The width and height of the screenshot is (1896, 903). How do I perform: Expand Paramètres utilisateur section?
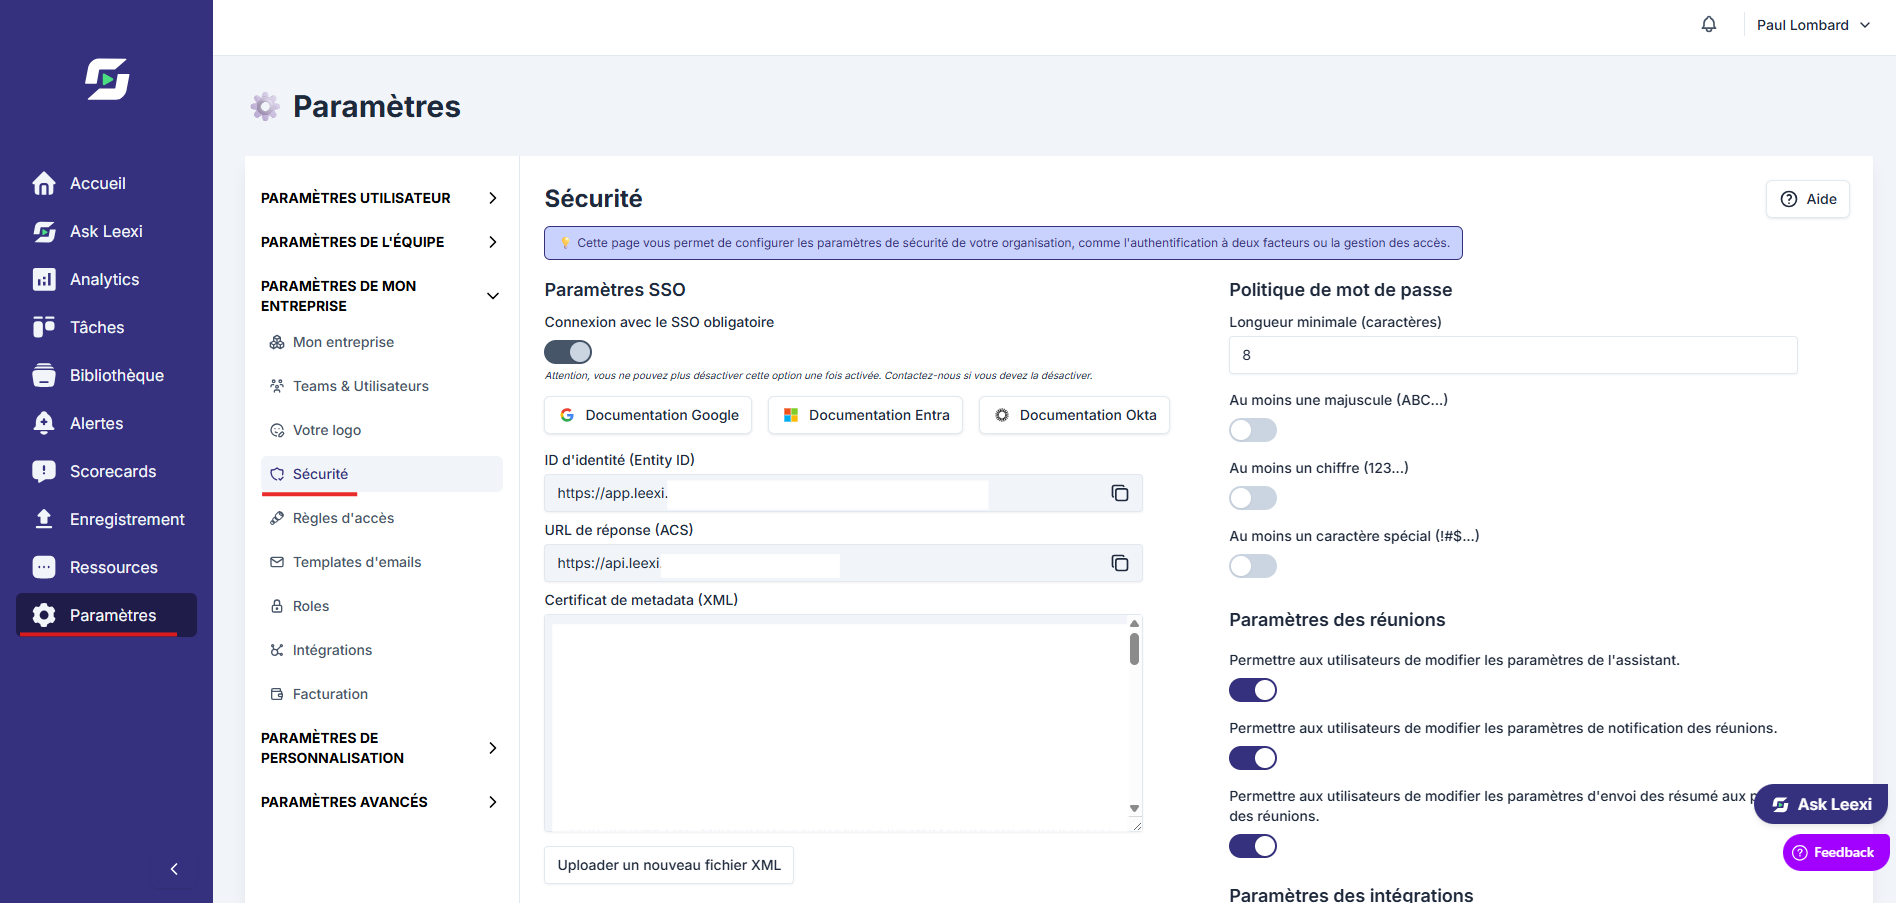click(381, 198)
